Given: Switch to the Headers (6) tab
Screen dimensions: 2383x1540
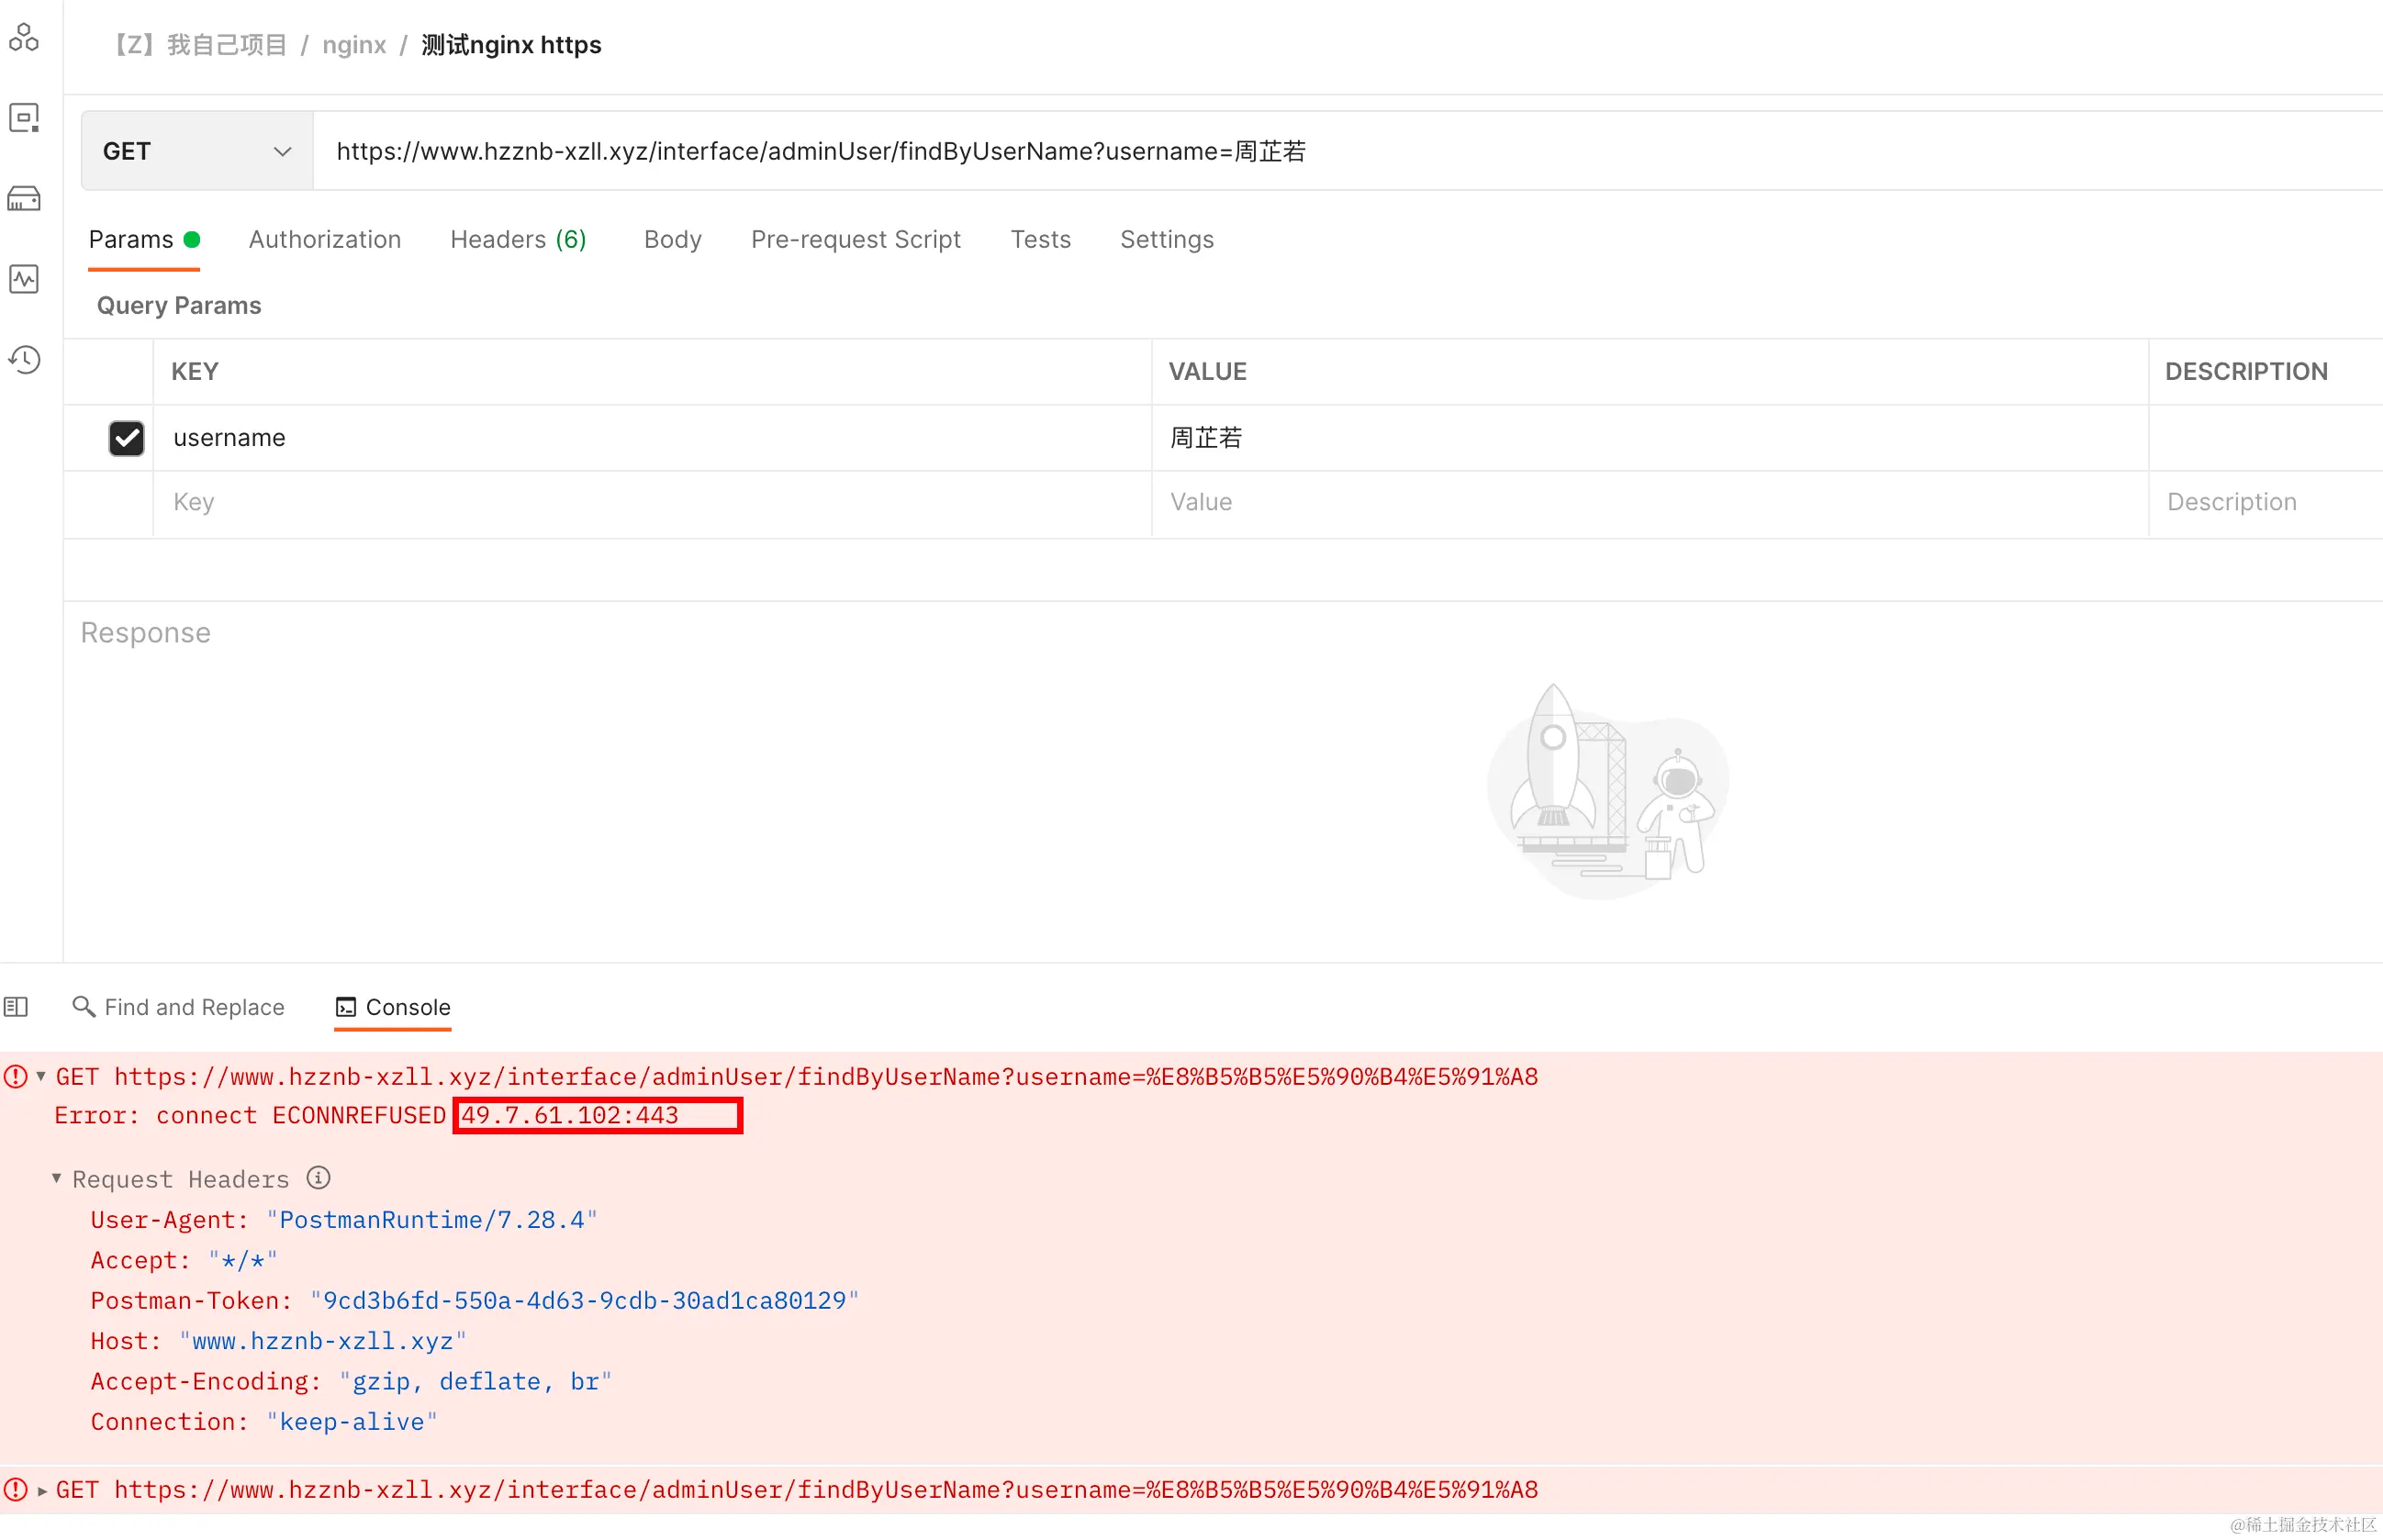Looking at the screenshot, I should pyautogui.click(x=517, y=240).
